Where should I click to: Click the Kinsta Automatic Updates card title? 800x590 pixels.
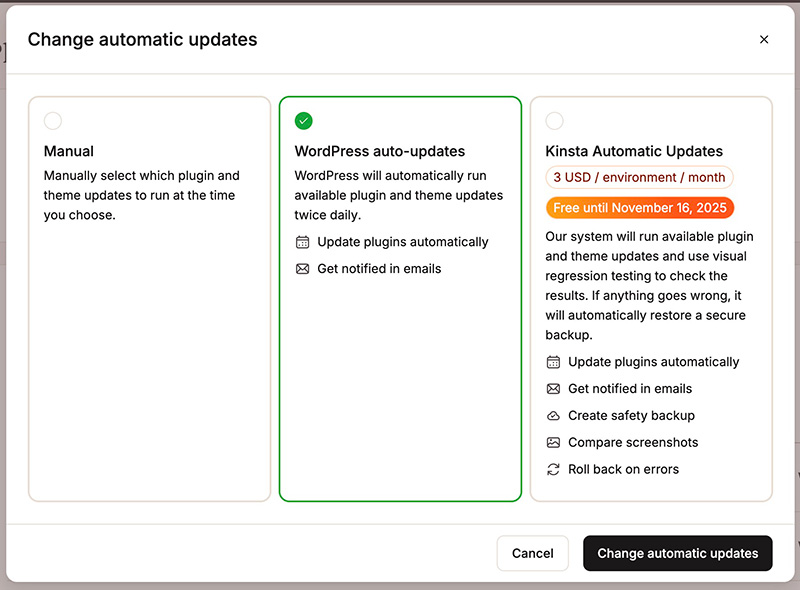pyautogui.click(x=634, y=151)
